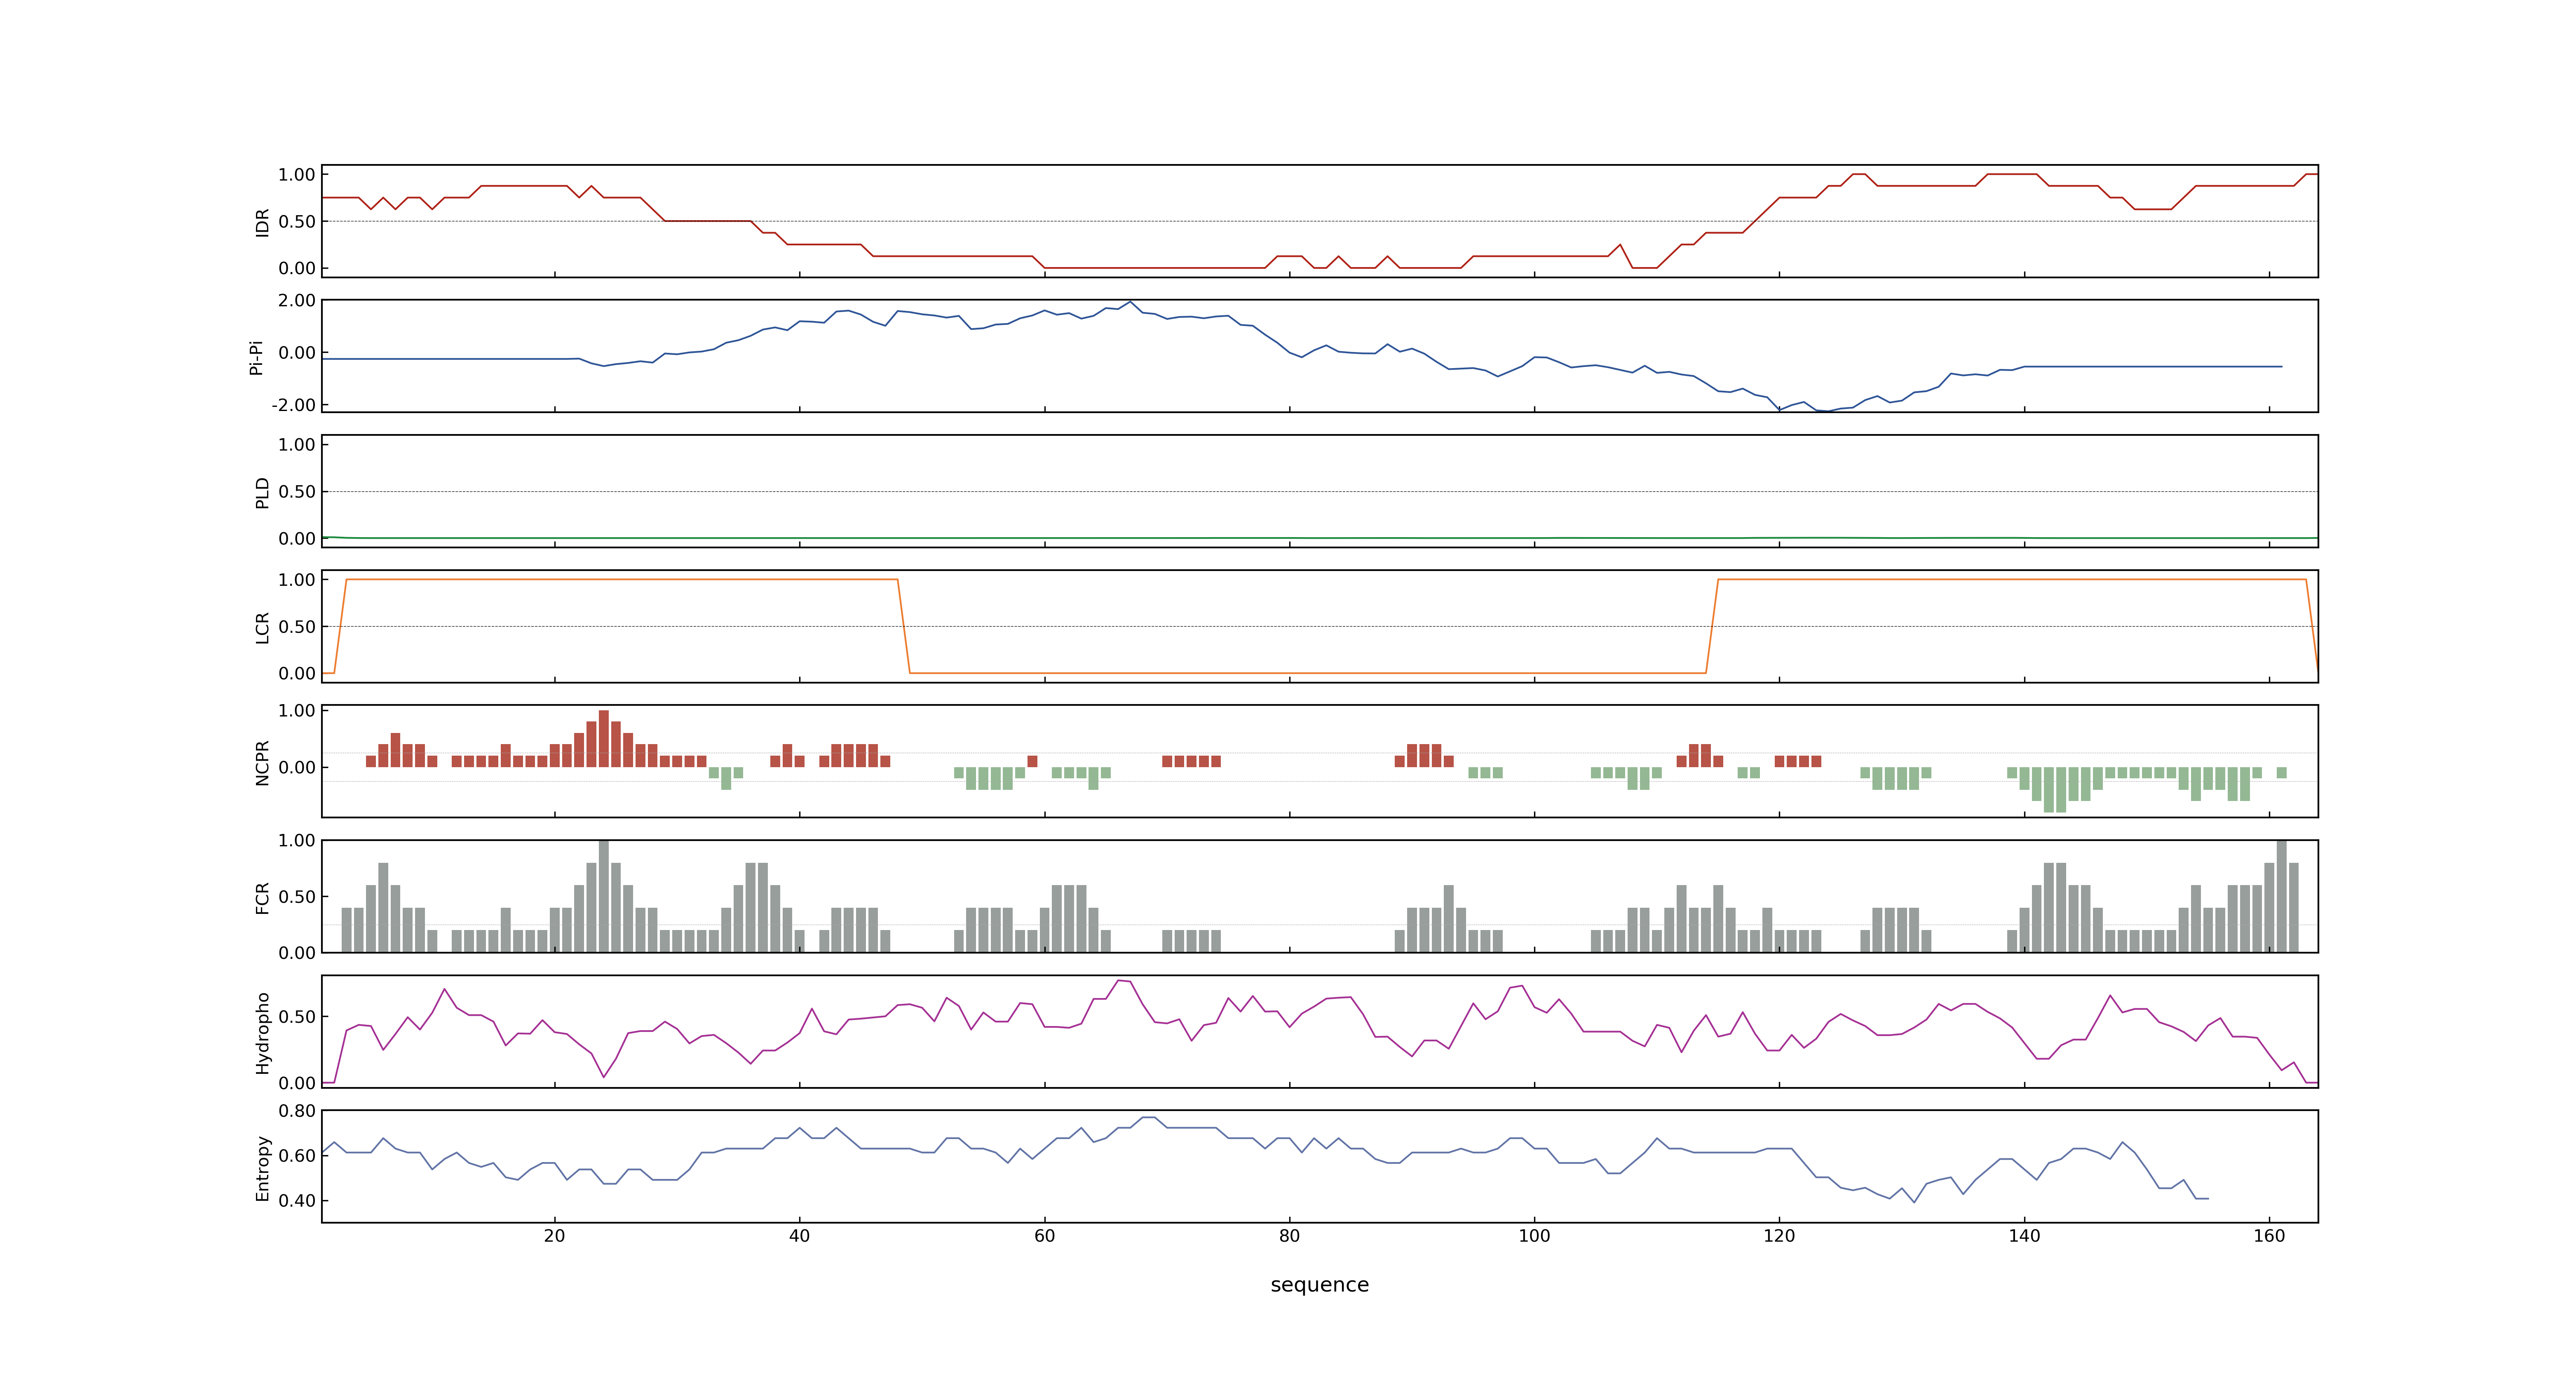Click the 1.00 tick on LCR axis
The width and height of the screenshot is (2576, 1374).
(x=297, y=580)
